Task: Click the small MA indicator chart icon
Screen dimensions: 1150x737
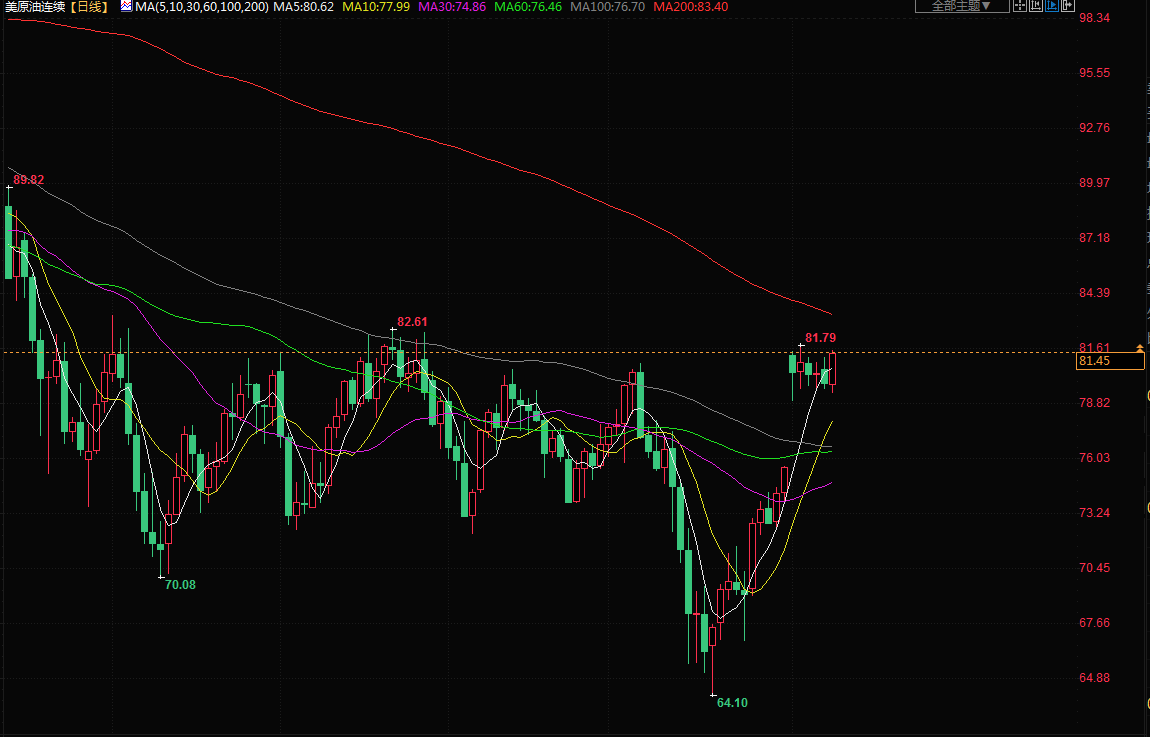Action: (126, 6)
